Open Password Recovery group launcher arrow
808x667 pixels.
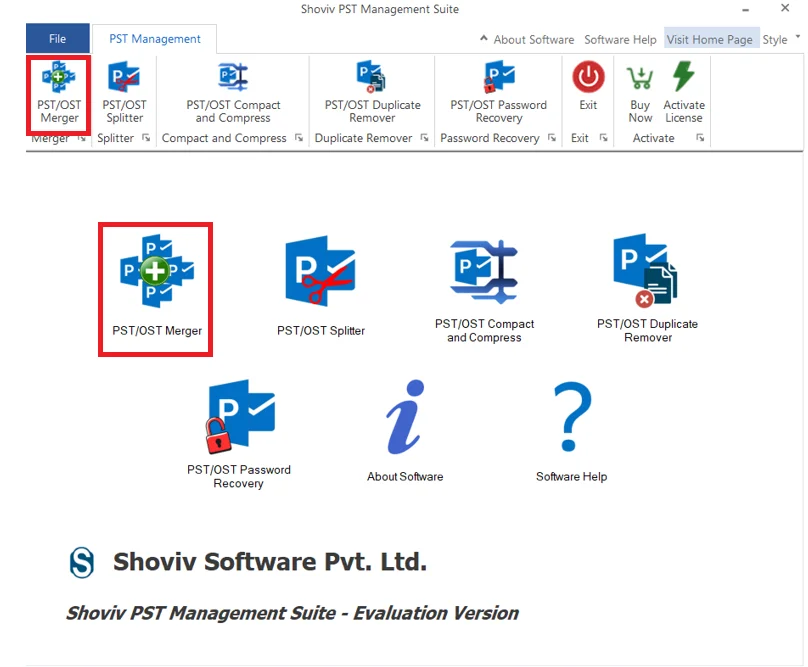coord(552,138)
